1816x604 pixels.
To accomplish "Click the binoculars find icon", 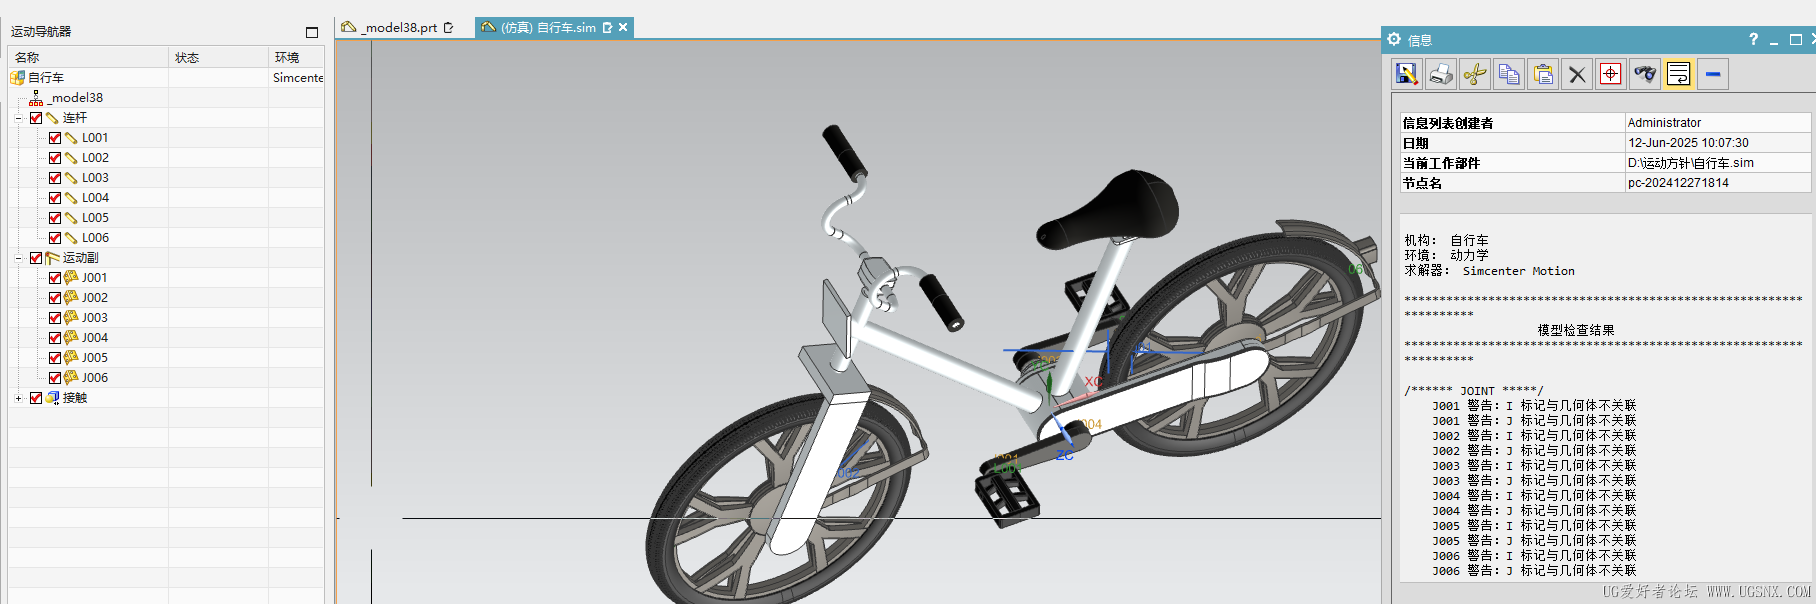I will click(1645, 74).
